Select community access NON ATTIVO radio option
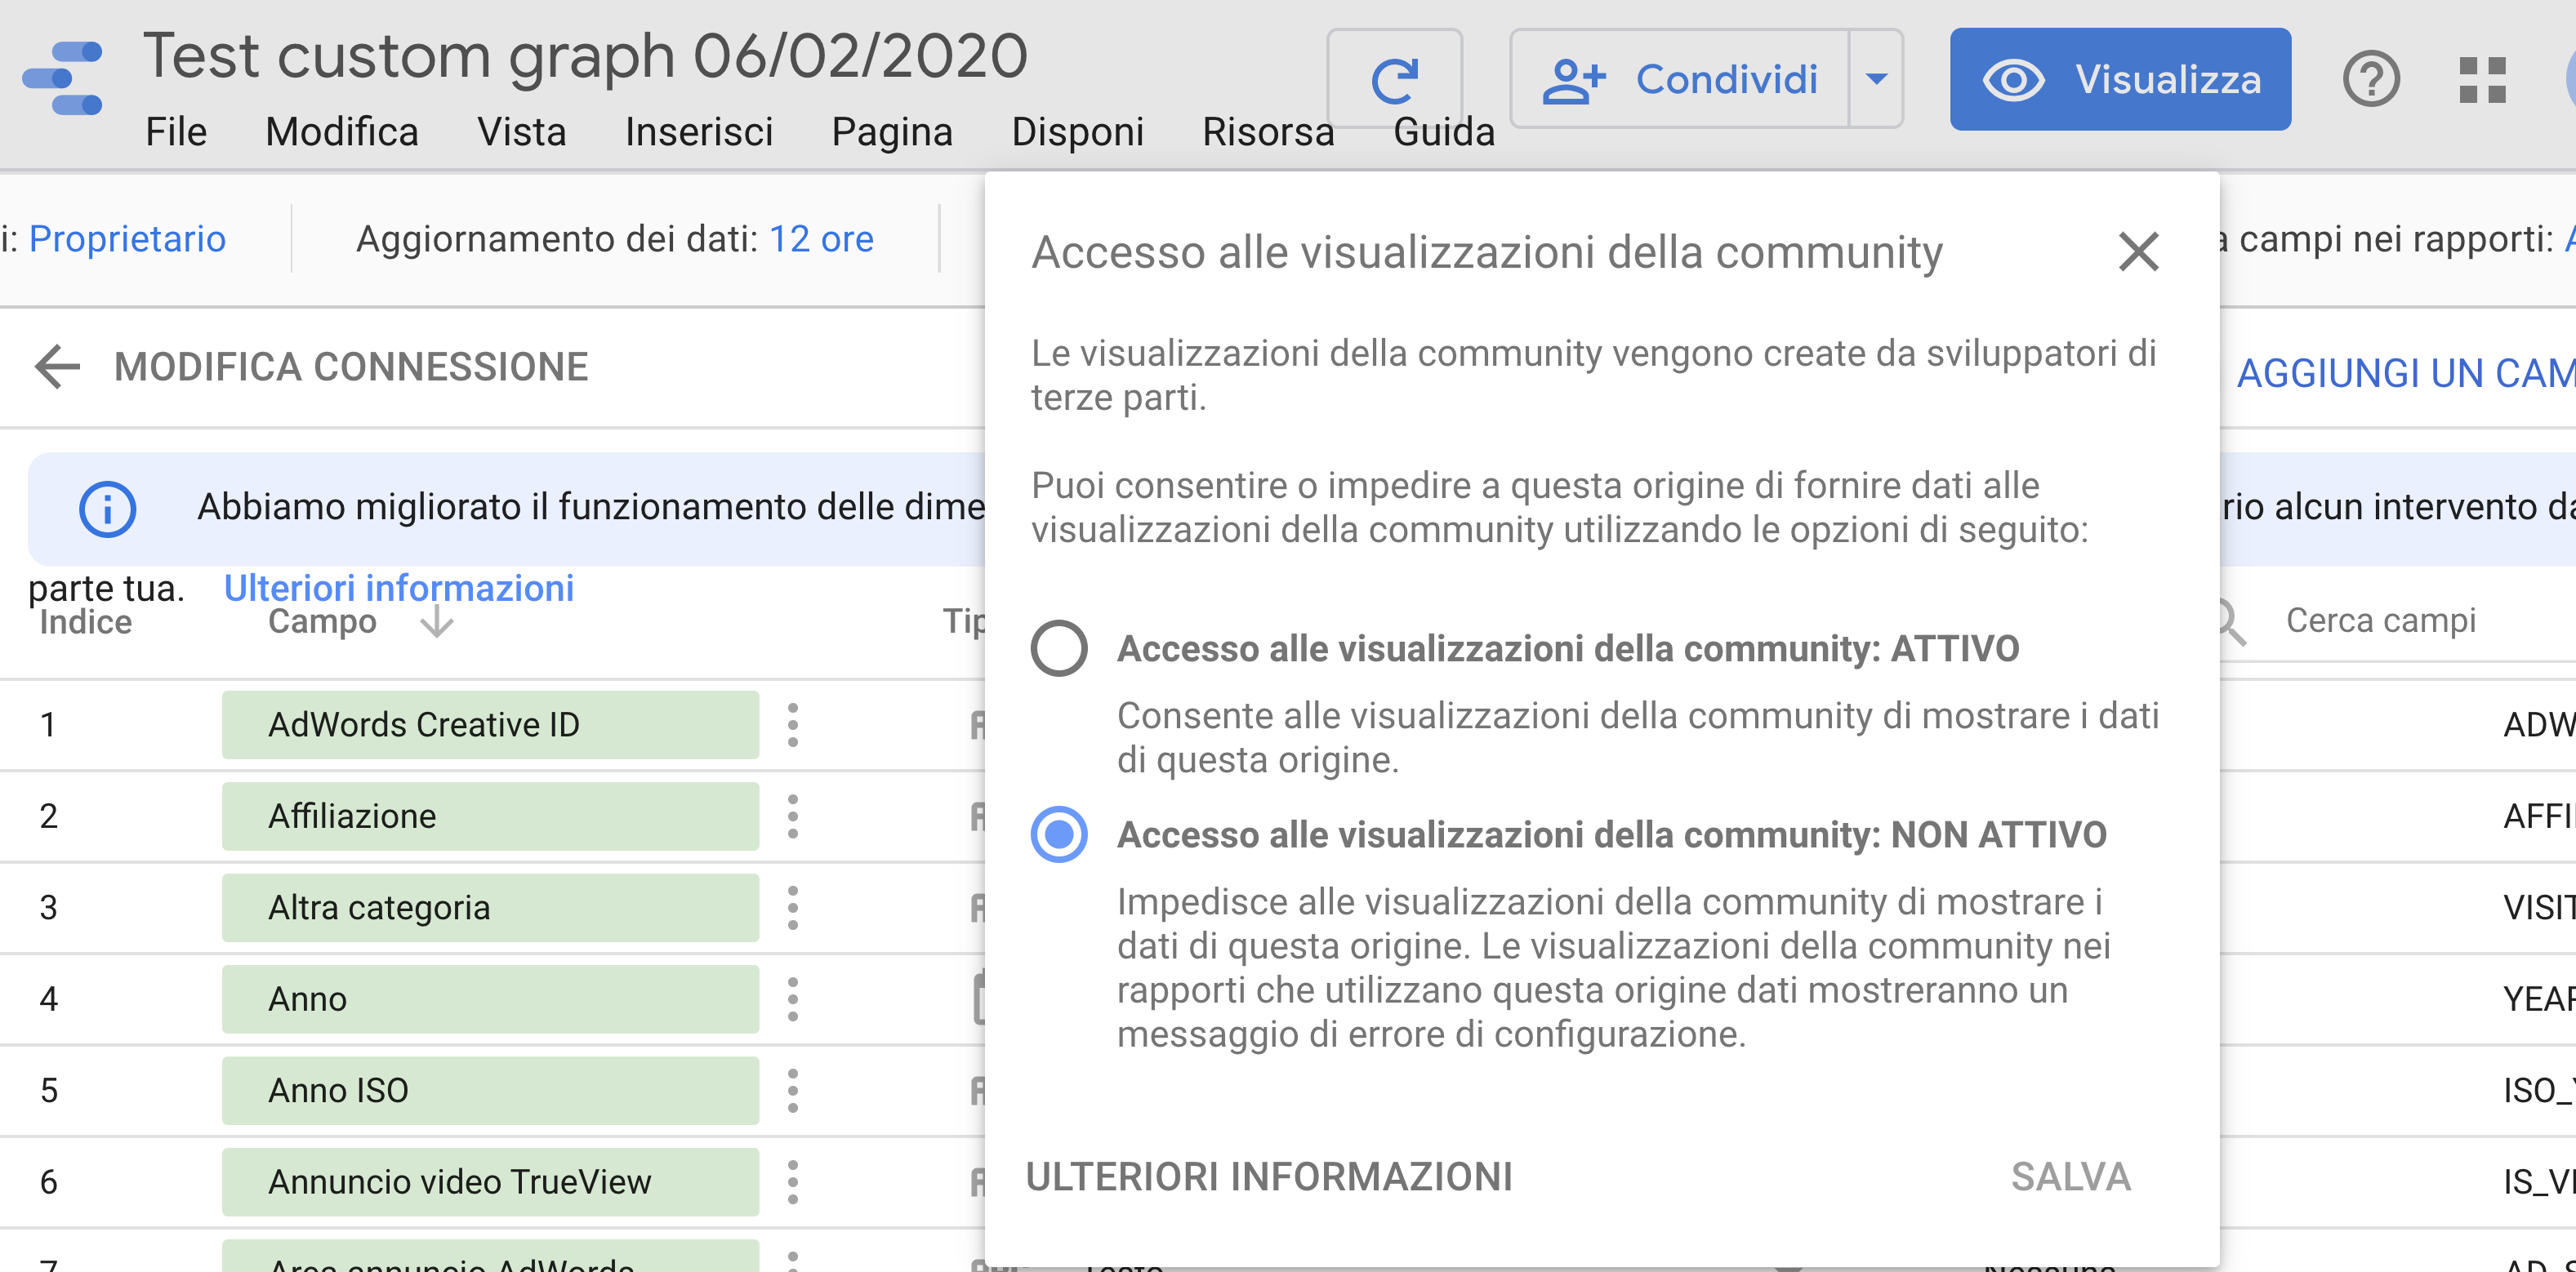The width and height of the screenshot is (2576, 1272). click(x=1059, y=834)
